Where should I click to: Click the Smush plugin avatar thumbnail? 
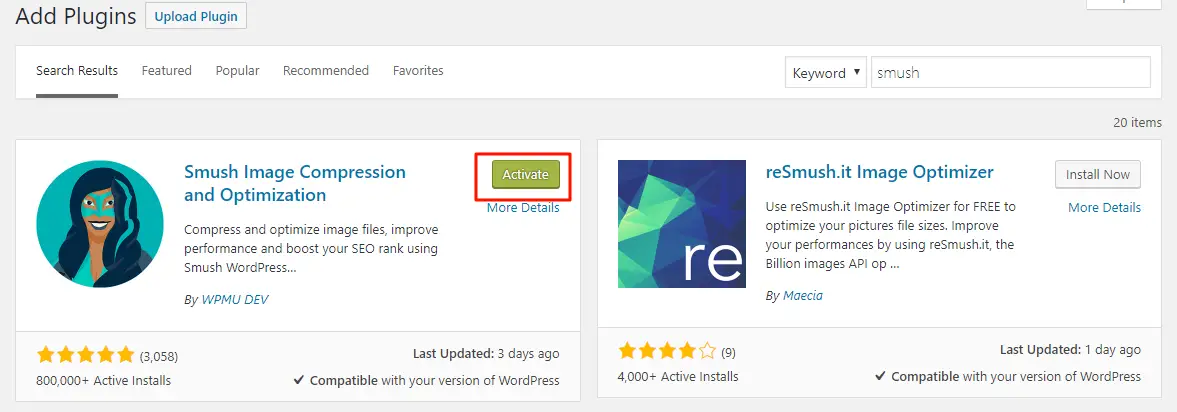click(100, 224)
